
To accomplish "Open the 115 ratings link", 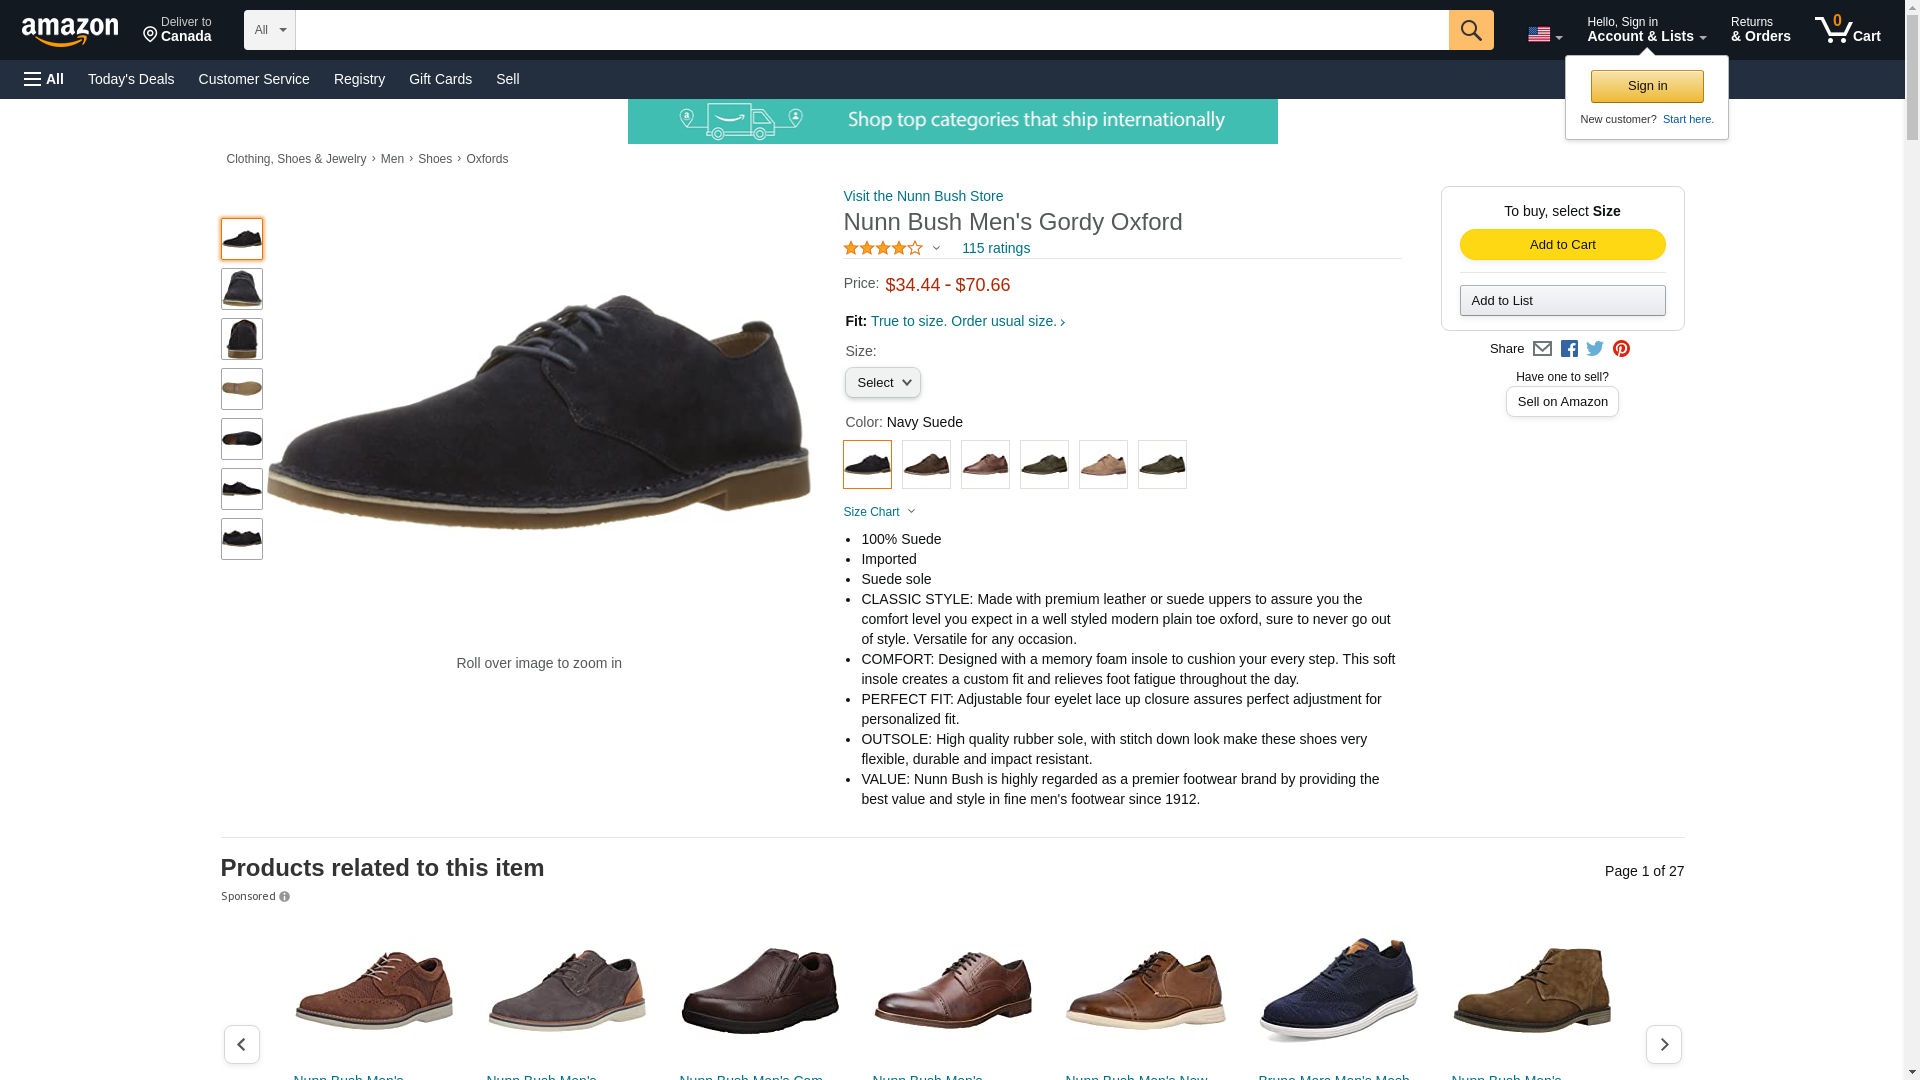I will tap(995, 248).
